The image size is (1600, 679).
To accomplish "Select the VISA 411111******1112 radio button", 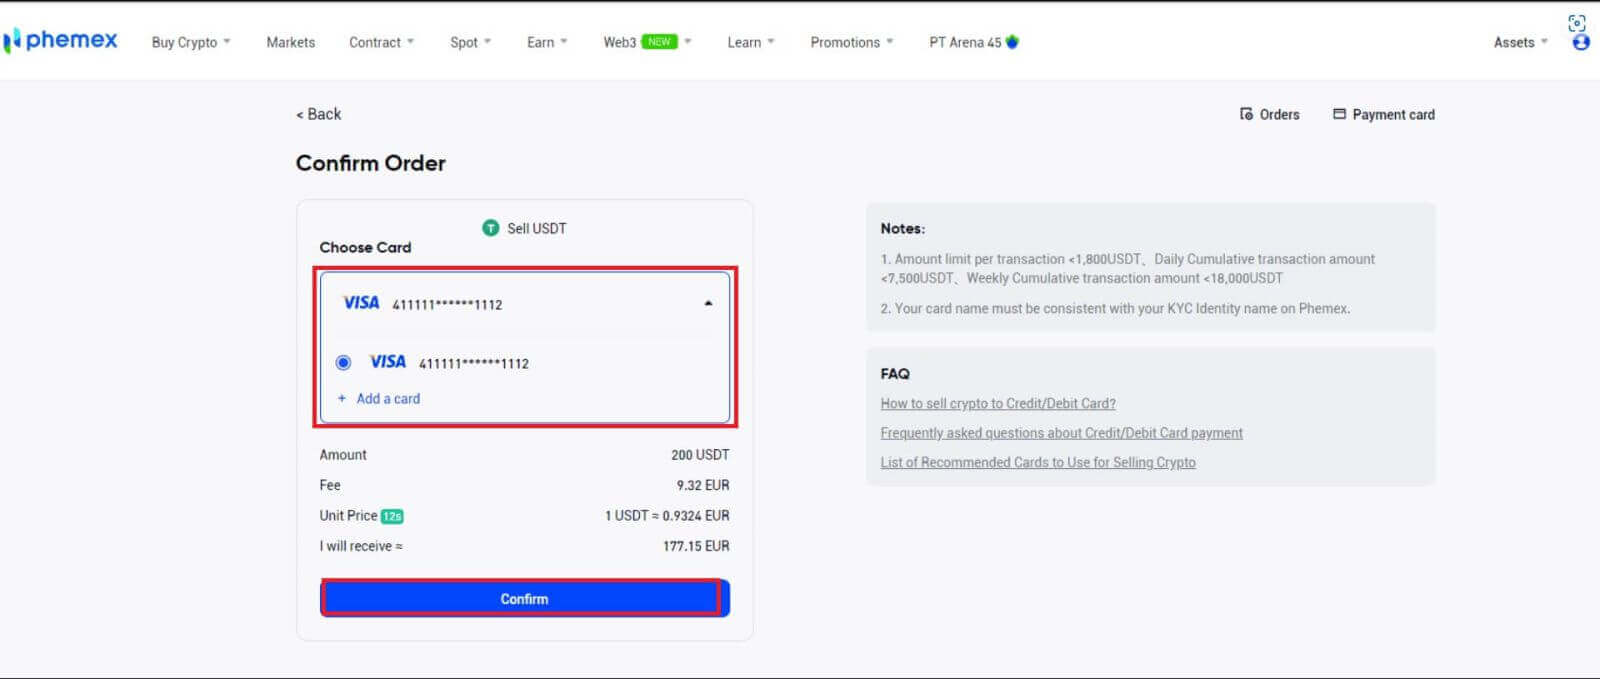I will 343,362.
